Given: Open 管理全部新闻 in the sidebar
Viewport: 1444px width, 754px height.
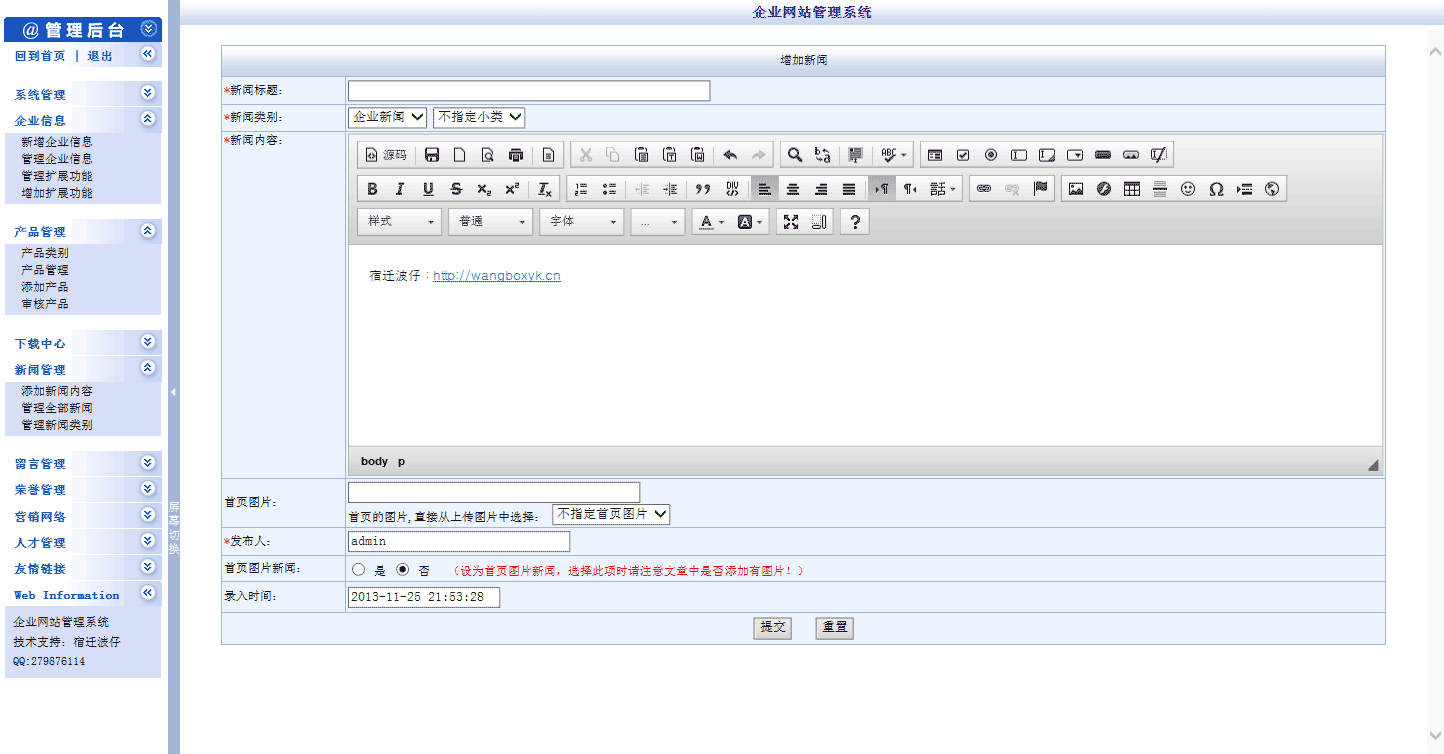Looking at the screenshot, I should click(57, 408).
